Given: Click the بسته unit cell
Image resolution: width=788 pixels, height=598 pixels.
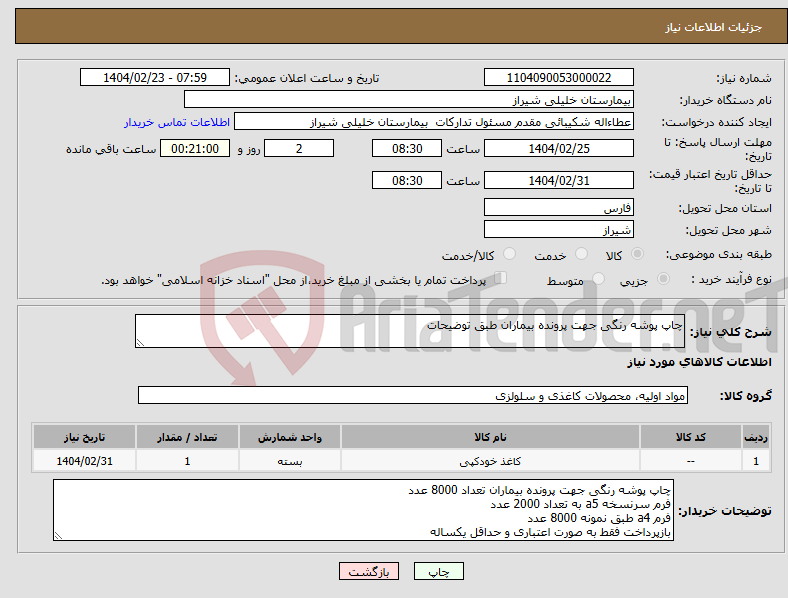Looking at the screenshot, I should (x=290, y=461).
